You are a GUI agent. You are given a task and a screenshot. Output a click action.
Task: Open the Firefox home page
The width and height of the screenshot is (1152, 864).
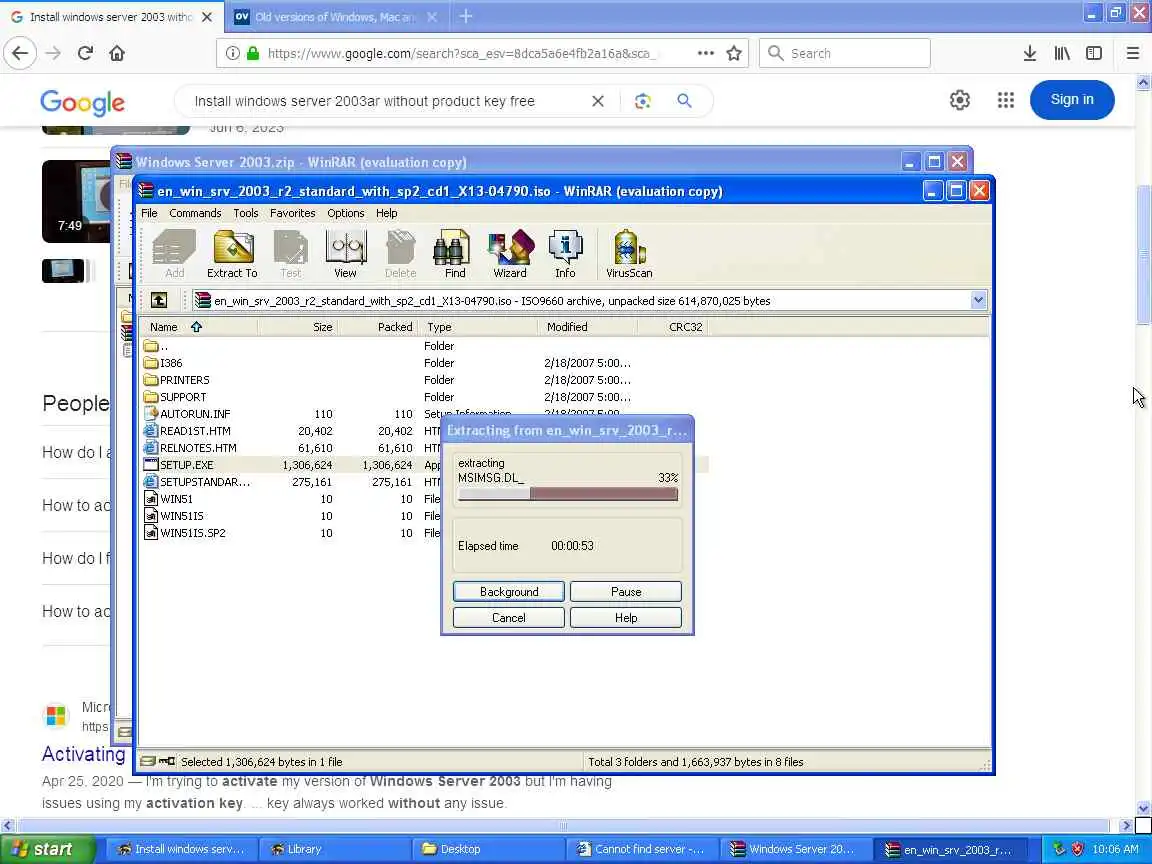(117, 53)
